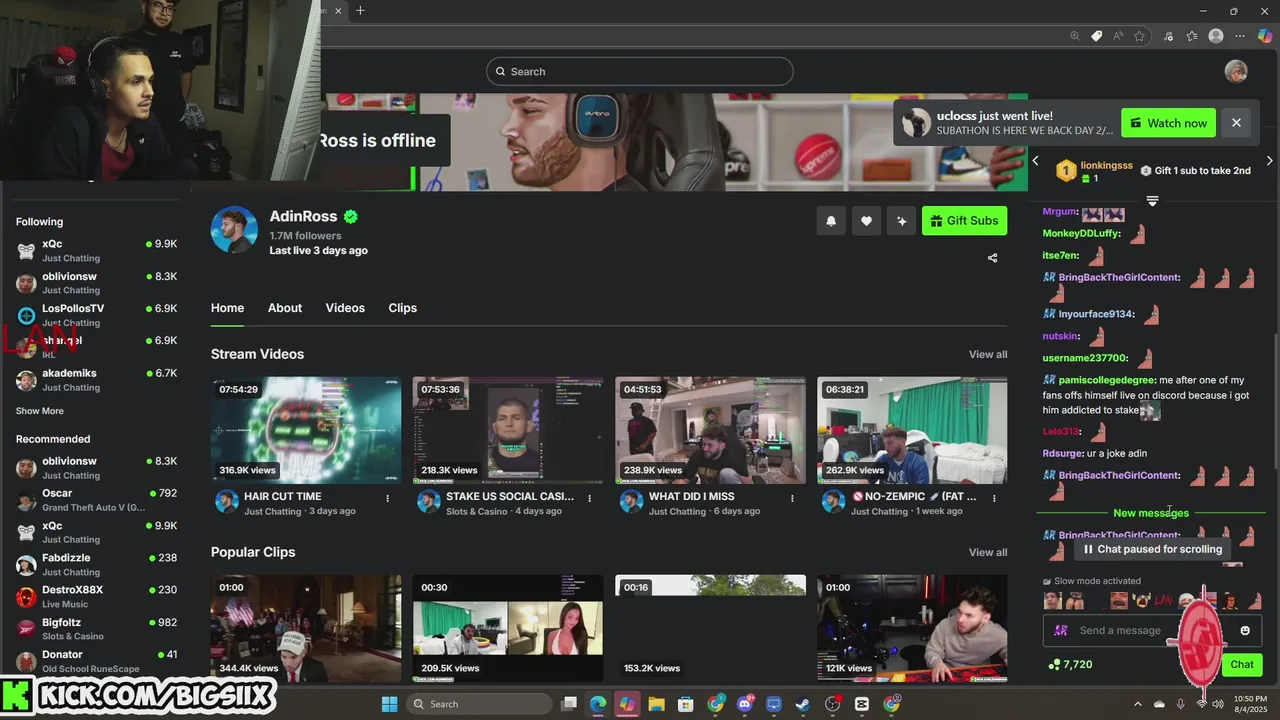Click the Watch now button
Viewport: 1280px width, 720px height.
tap(1168, 123)
